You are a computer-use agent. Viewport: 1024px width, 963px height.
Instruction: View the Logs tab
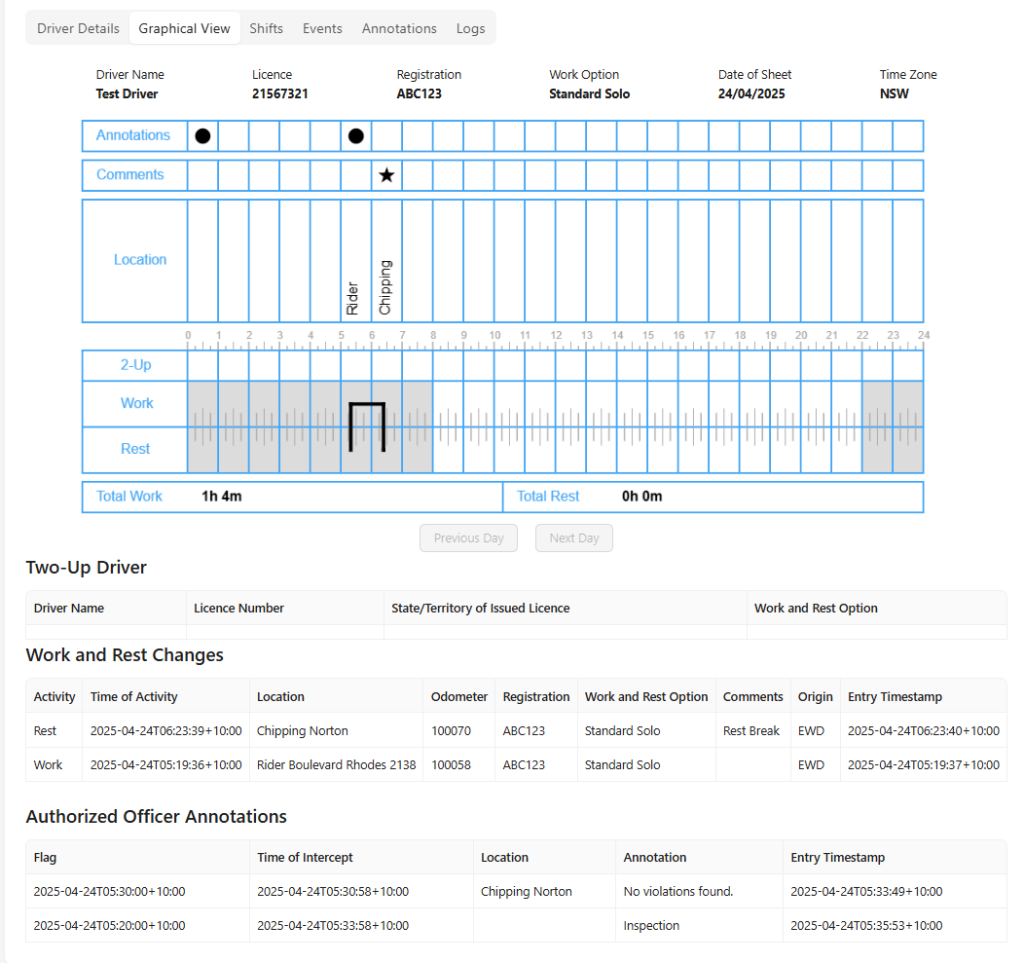tap(470, 28)
